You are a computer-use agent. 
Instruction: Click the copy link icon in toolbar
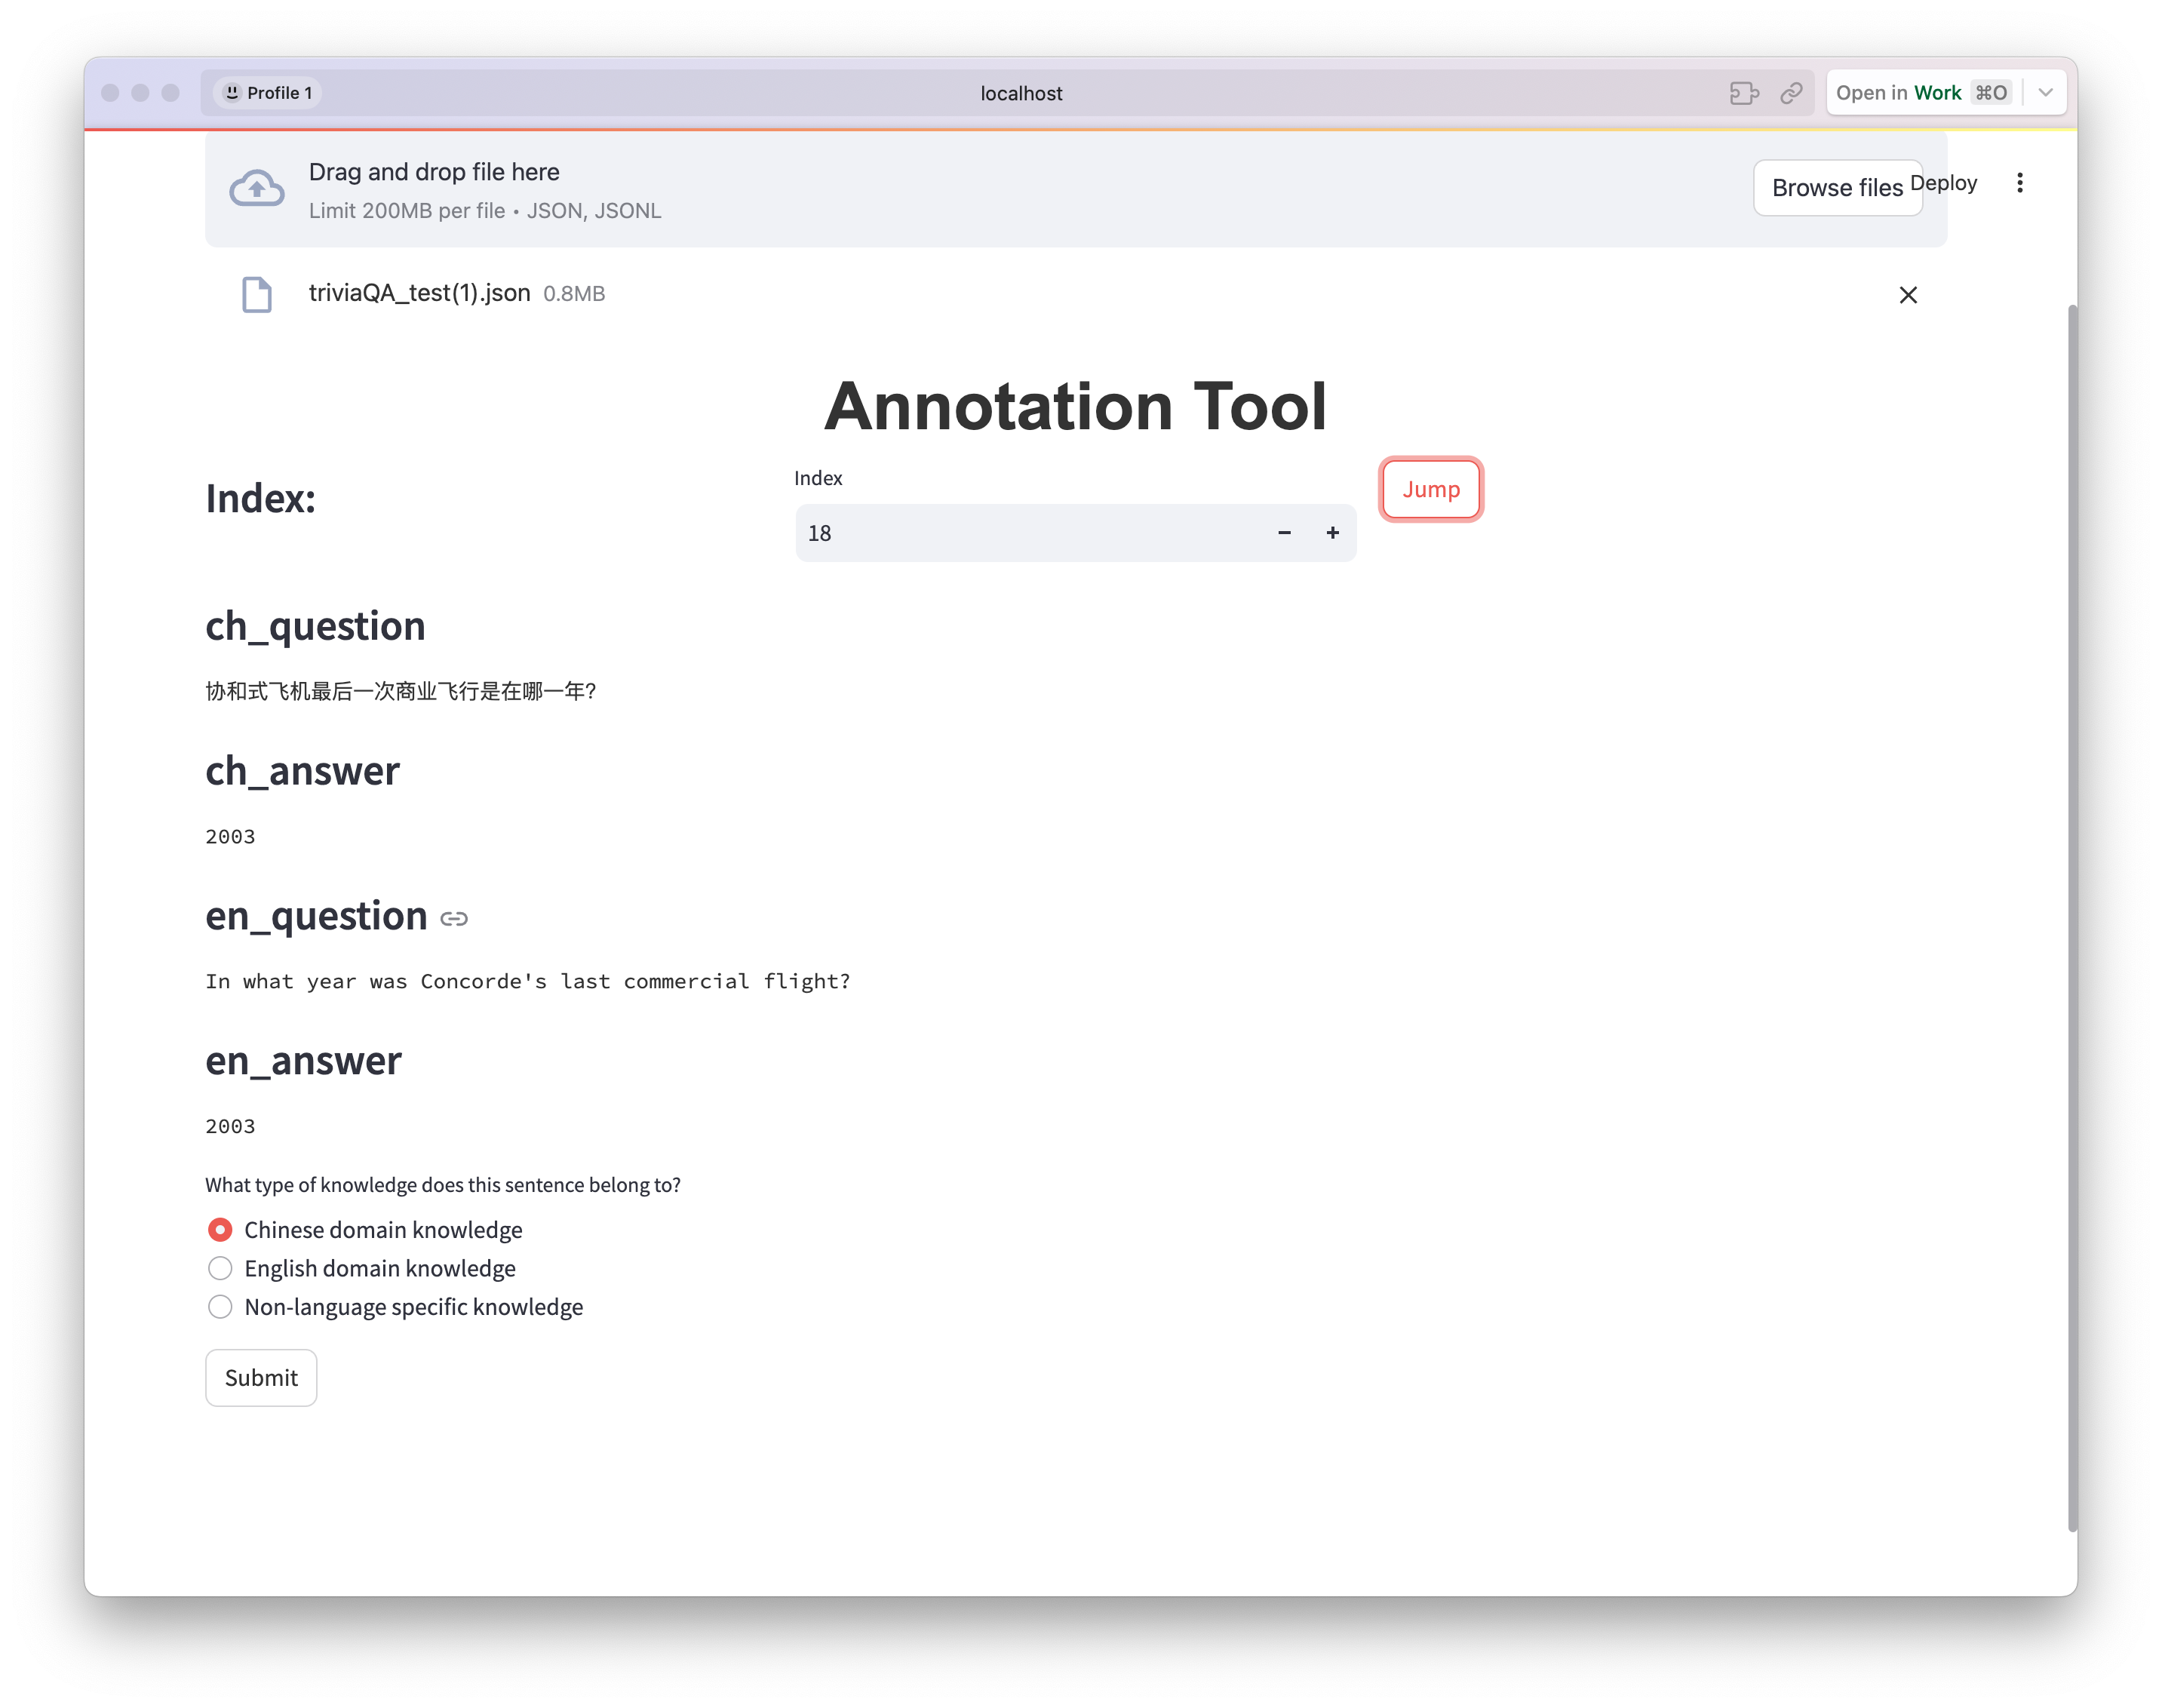[1790, 93]
